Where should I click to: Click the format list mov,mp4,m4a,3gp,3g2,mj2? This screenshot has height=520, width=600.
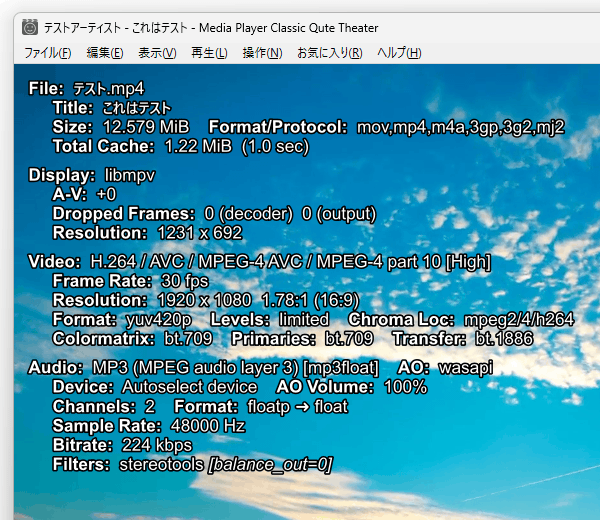tap(461, 127)
